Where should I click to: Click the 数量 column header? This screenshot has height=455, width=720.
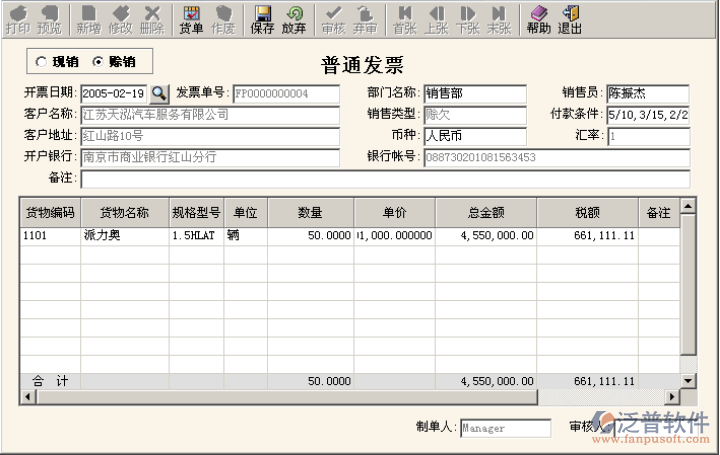click(311, 212)
